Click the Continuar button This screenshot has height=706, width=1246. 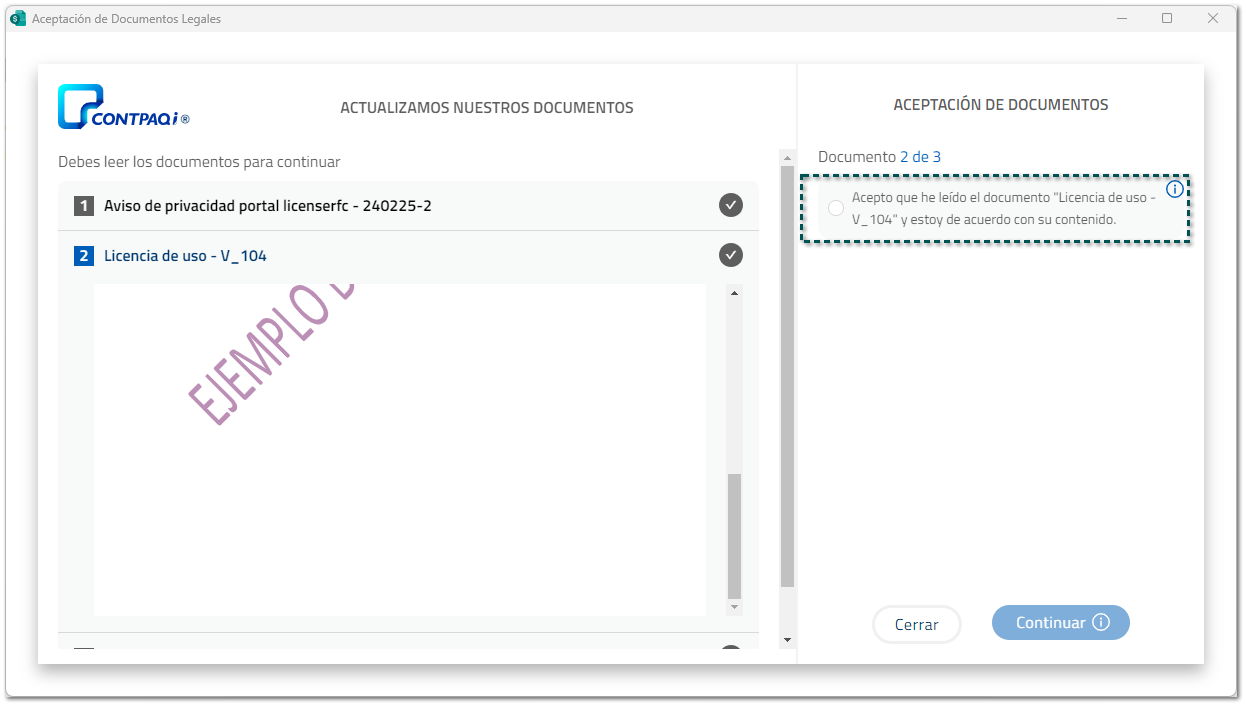[x=1060, y=622]
